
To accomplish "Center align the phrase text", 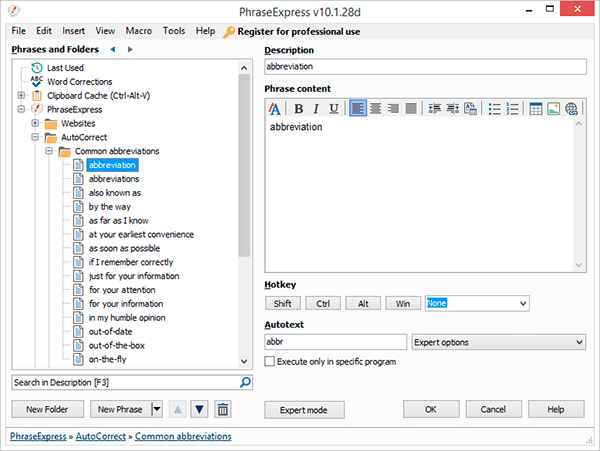I will click(375, 109).
